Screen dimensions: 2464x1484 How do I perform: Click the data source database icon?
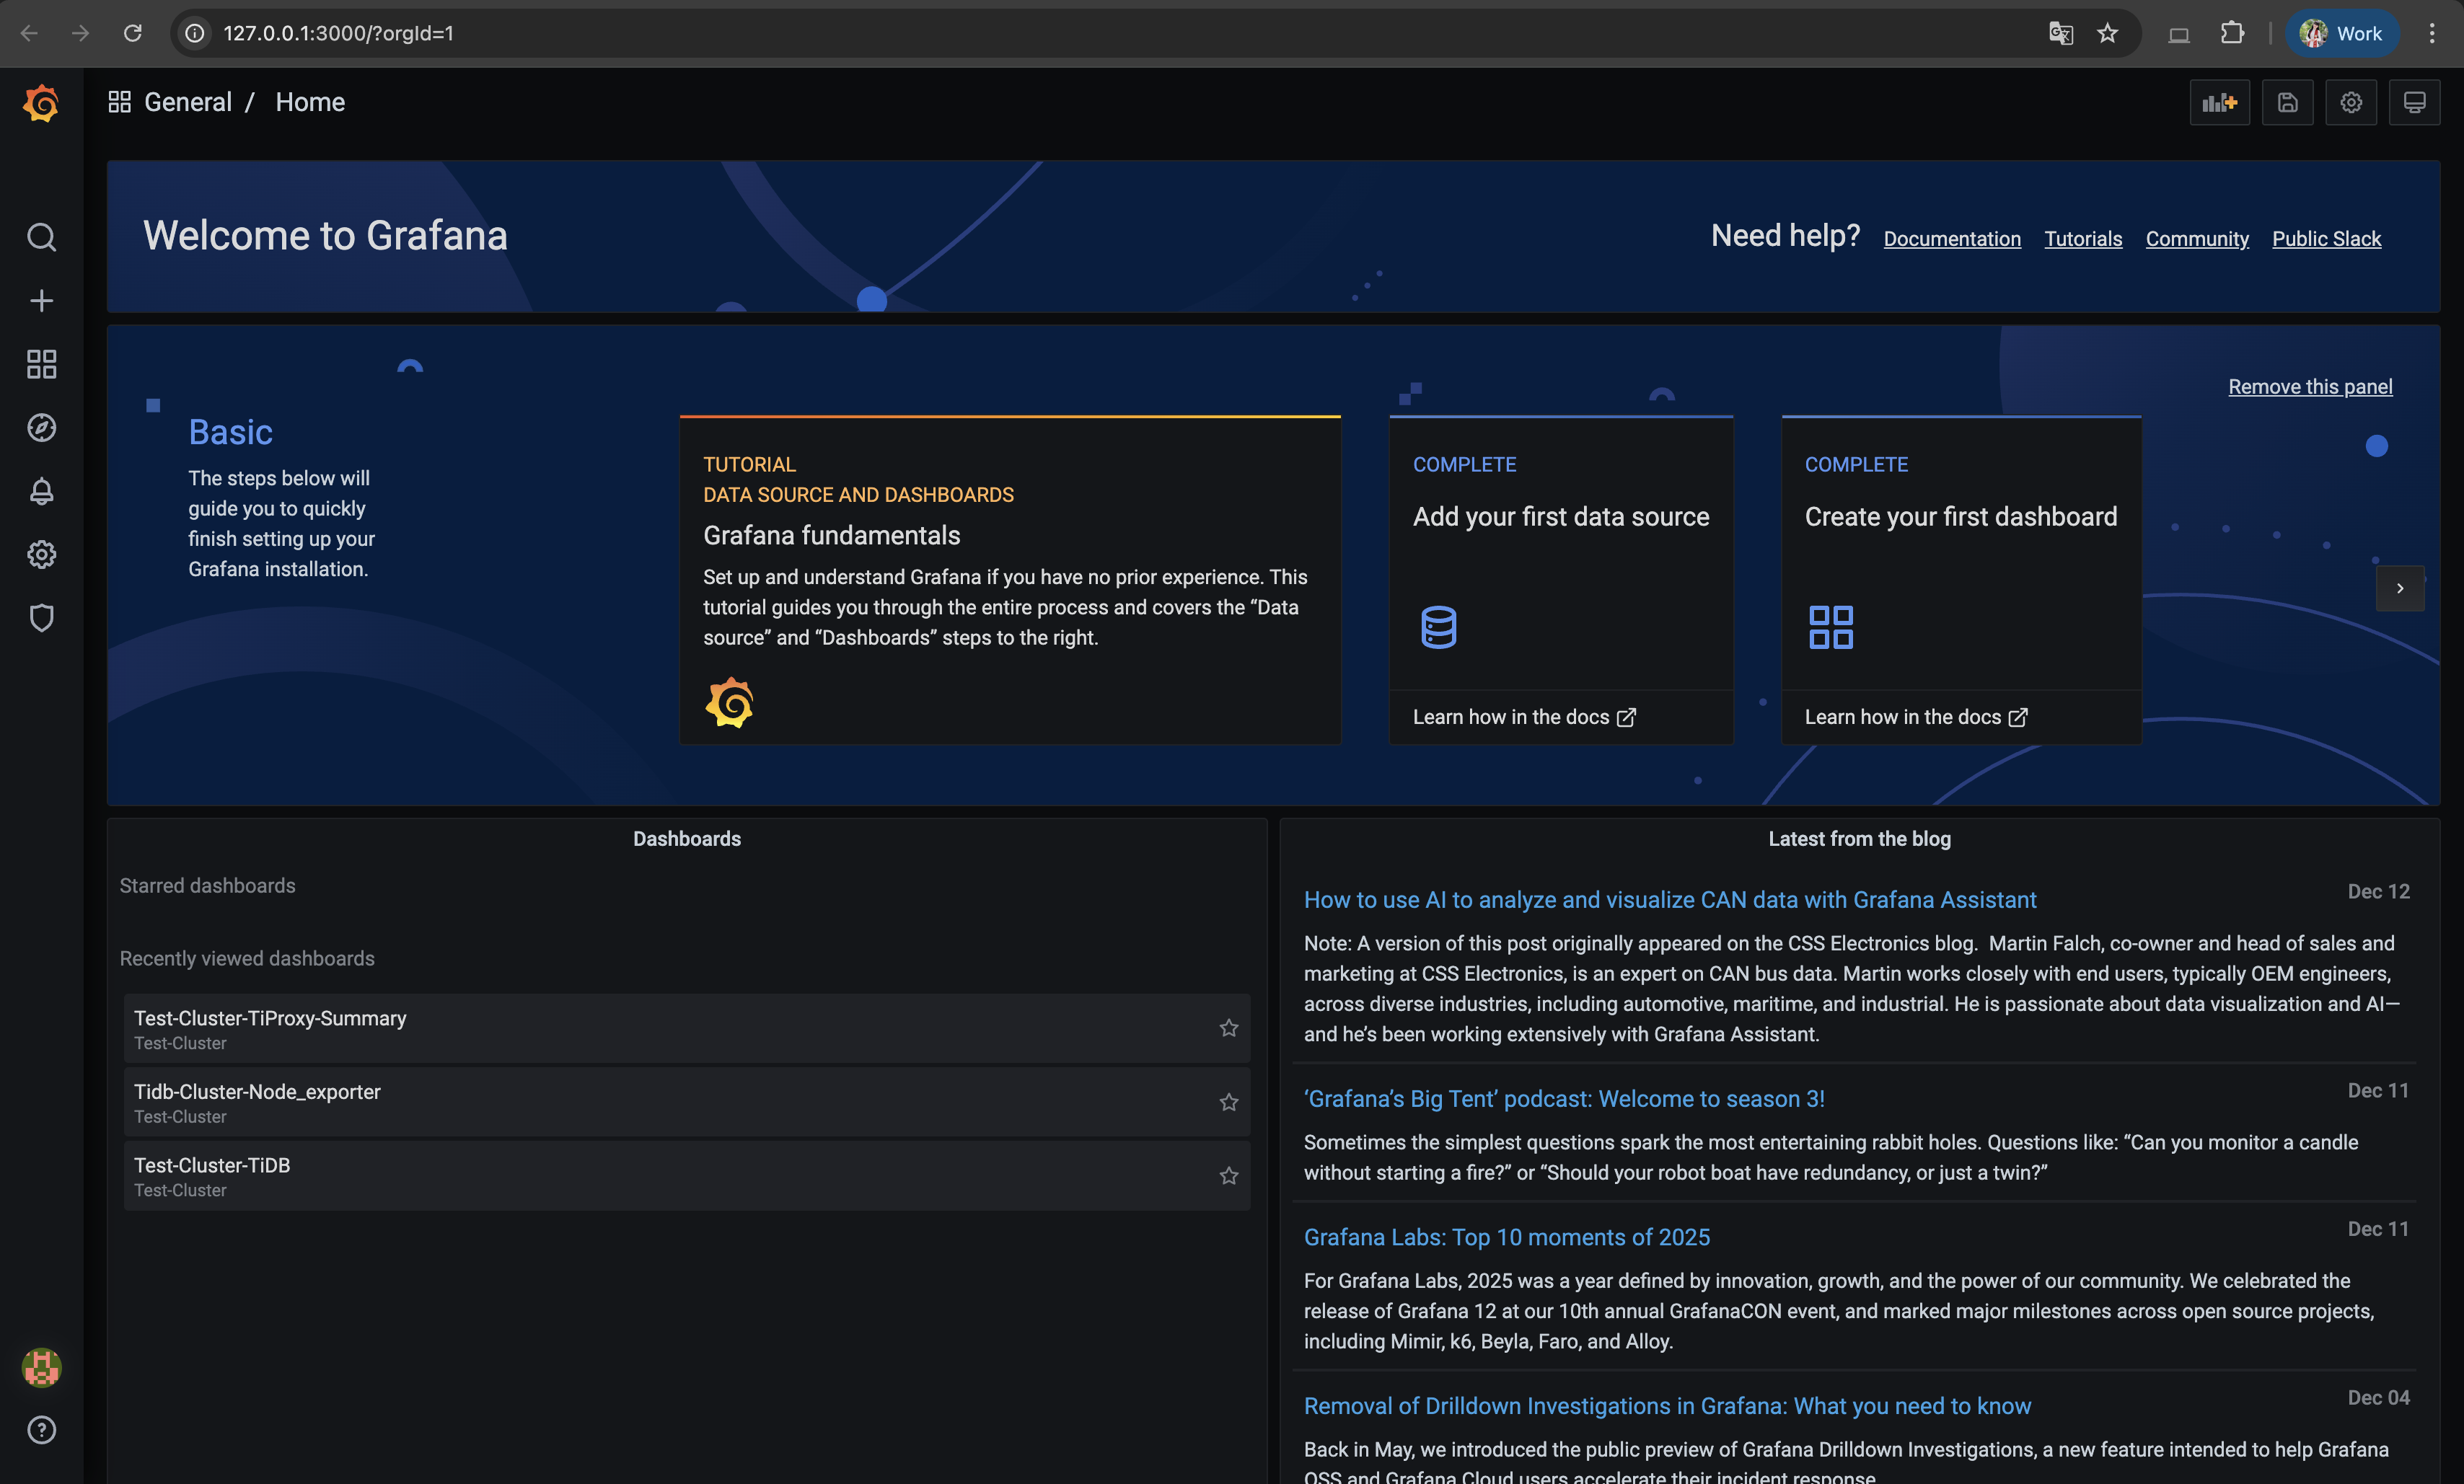(1439, 627)
